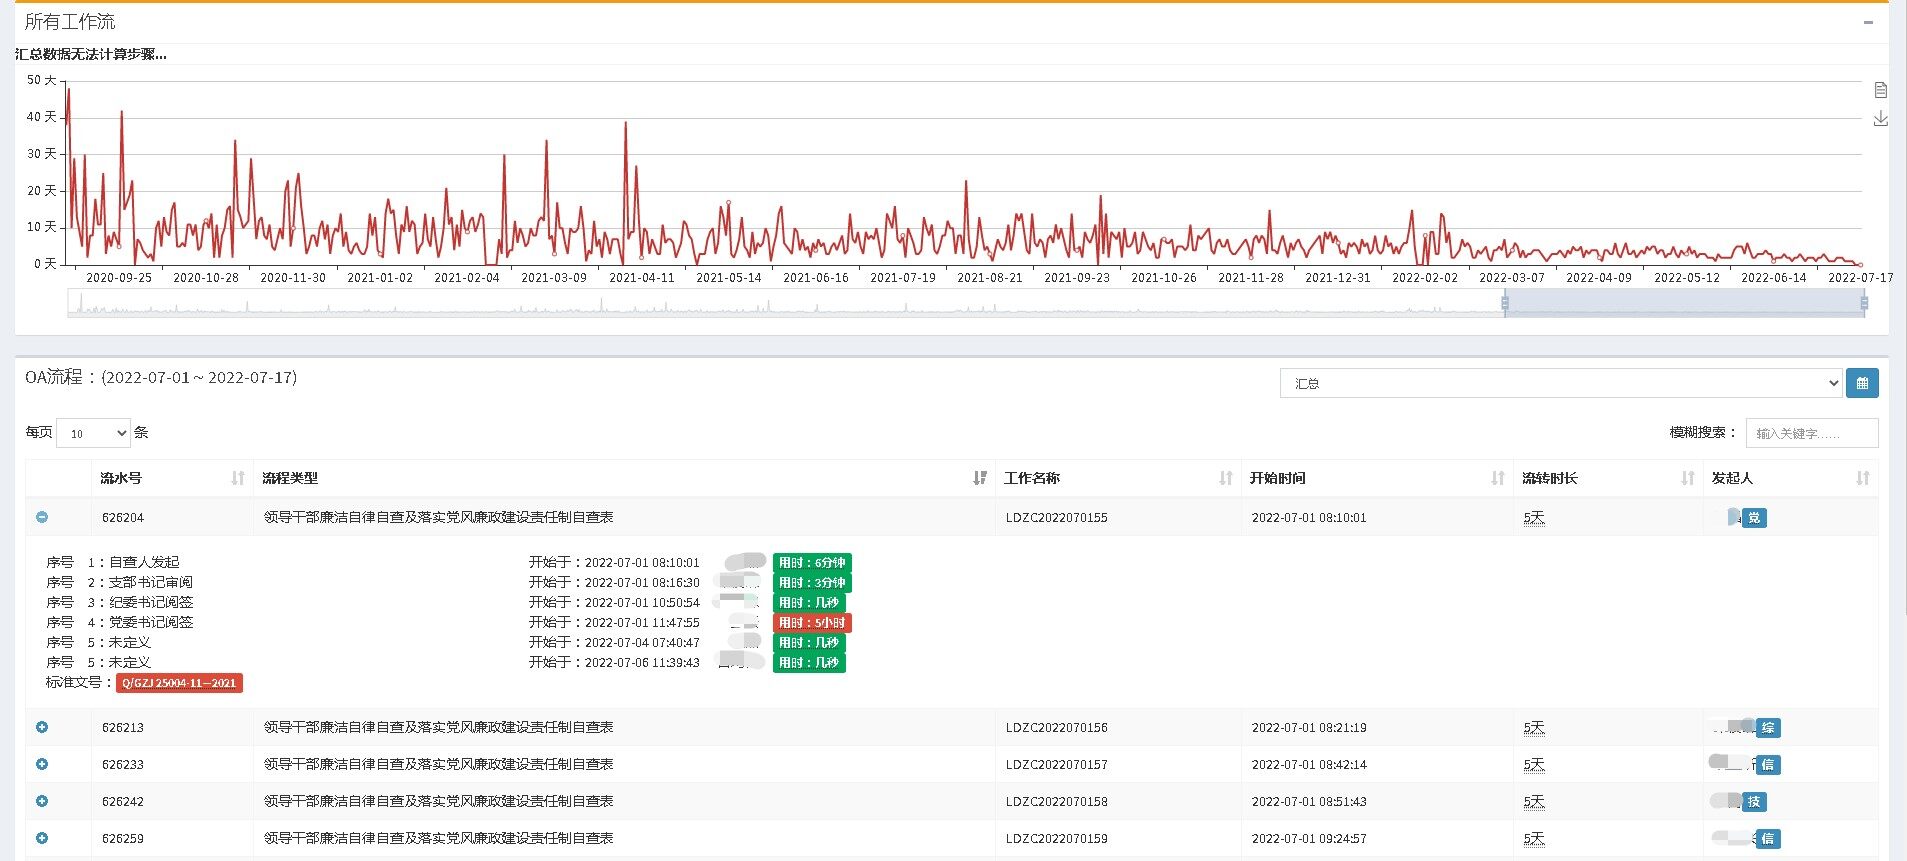Collapse the 所有工作流 panel with minus icon
1907x861 pixels.
point(1867,22)
